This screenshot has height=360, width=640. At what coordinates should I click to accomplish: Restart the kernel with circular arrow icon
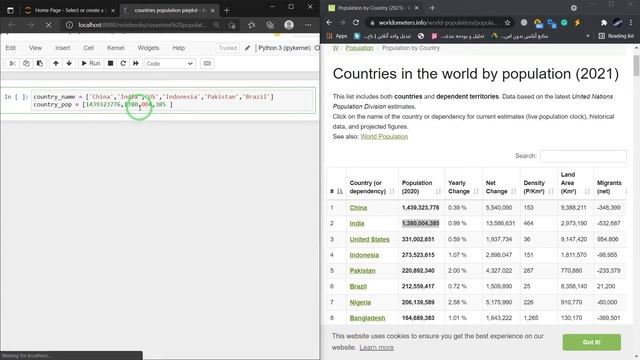123,63
